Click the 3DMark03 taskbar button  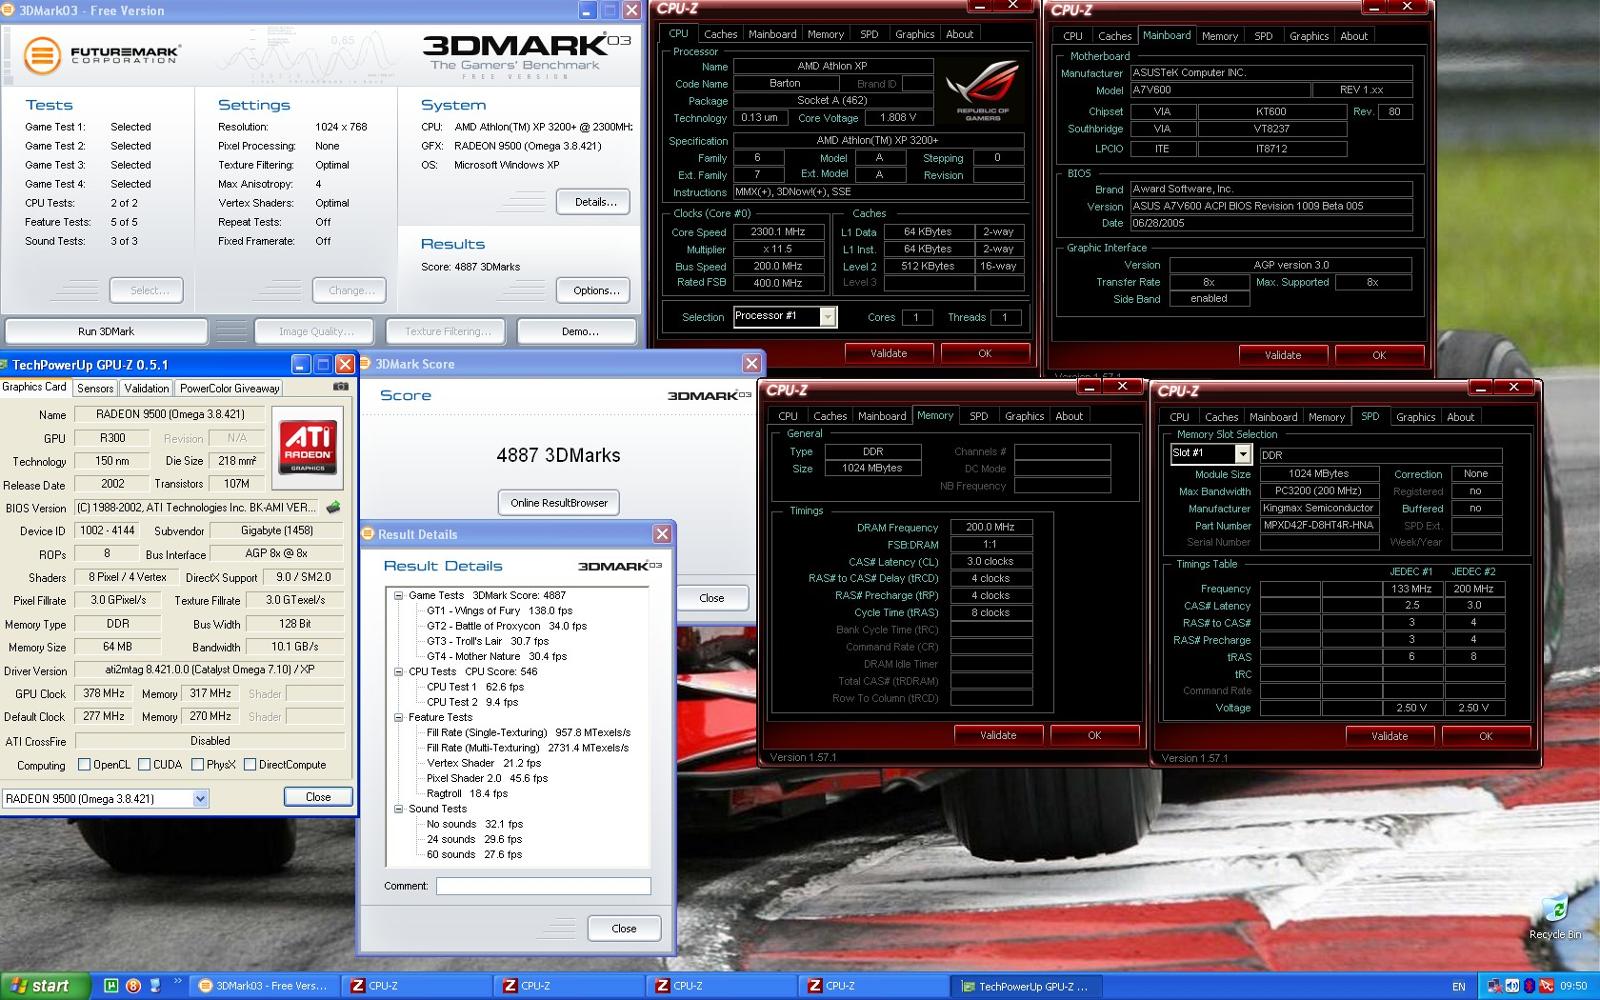(x=263, y=986)
